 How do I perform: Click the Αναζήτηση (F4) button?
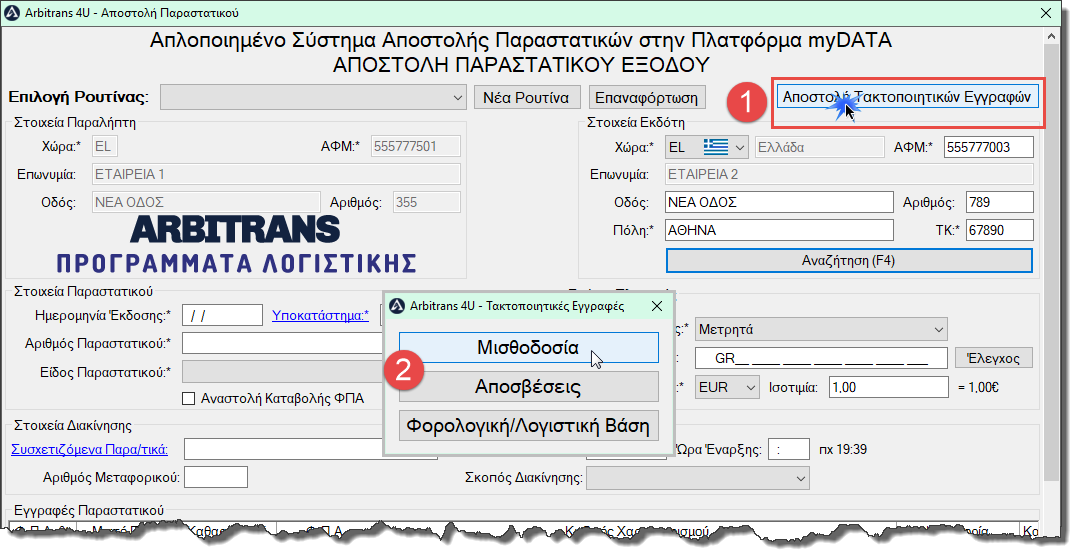pyautogui.click(x=849, y=261)
